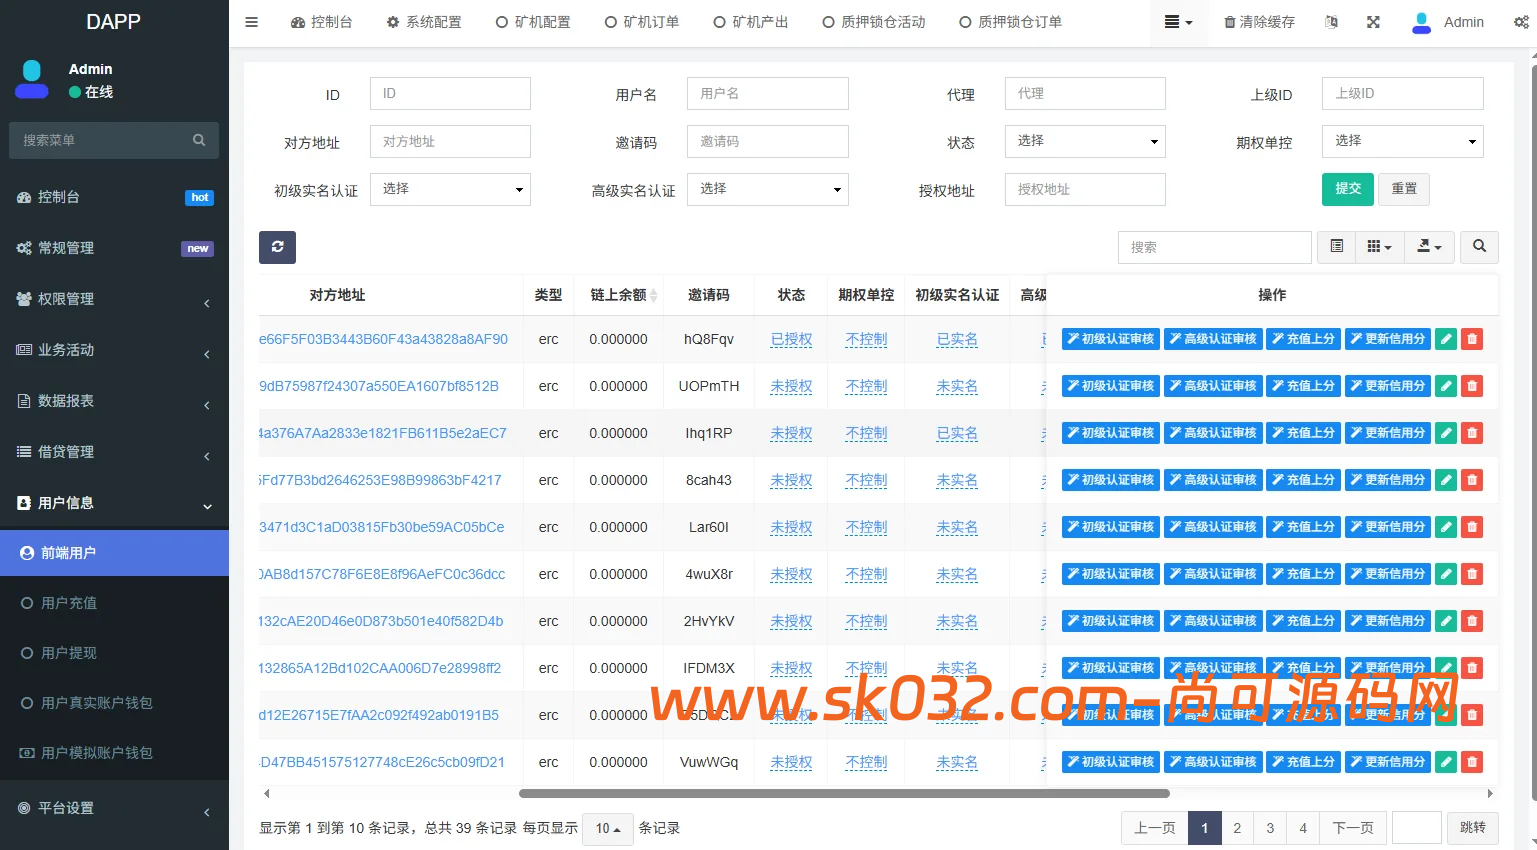Screen dimensions: 1537x850
Task: Open the top list dropdown menu icon
Action: pyautogui.click(x=1178, y=22)
